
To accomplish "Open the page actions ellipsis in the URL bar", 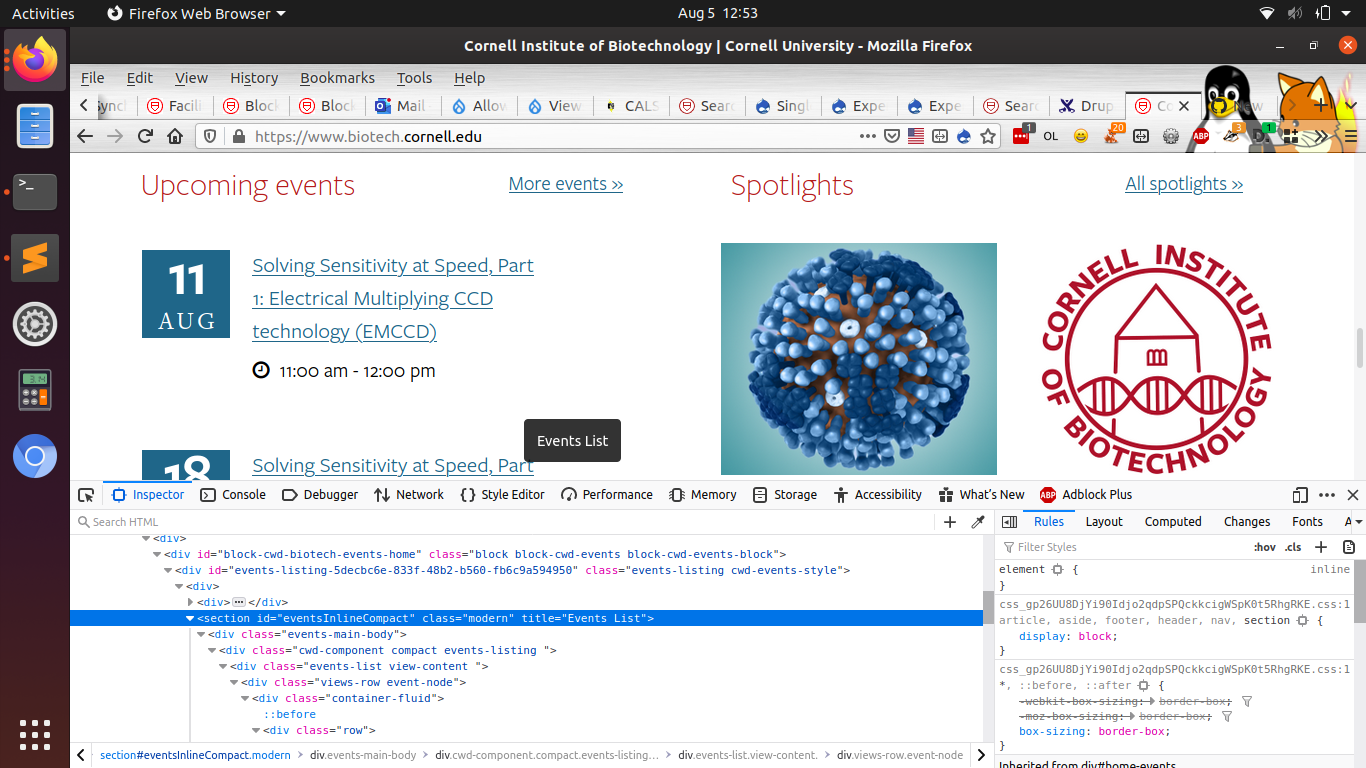I will (868, 136).
